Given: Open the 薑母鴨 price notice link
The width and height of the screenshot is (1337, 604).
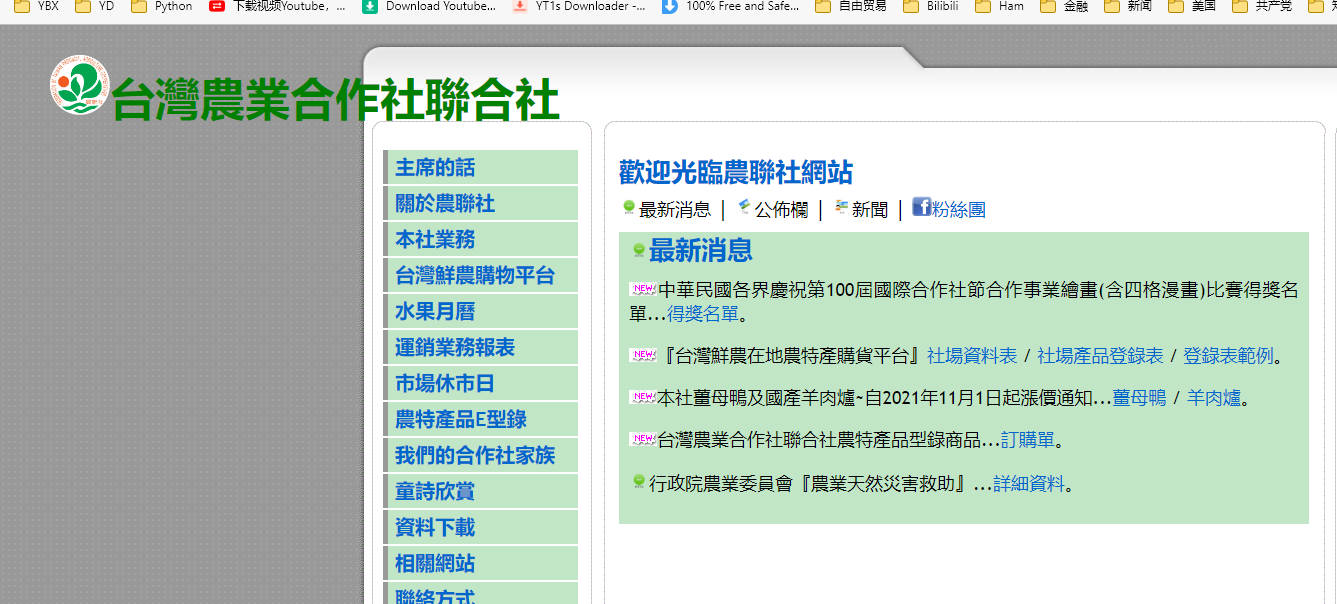Looking at the screenshot, I should point(1139,398).
